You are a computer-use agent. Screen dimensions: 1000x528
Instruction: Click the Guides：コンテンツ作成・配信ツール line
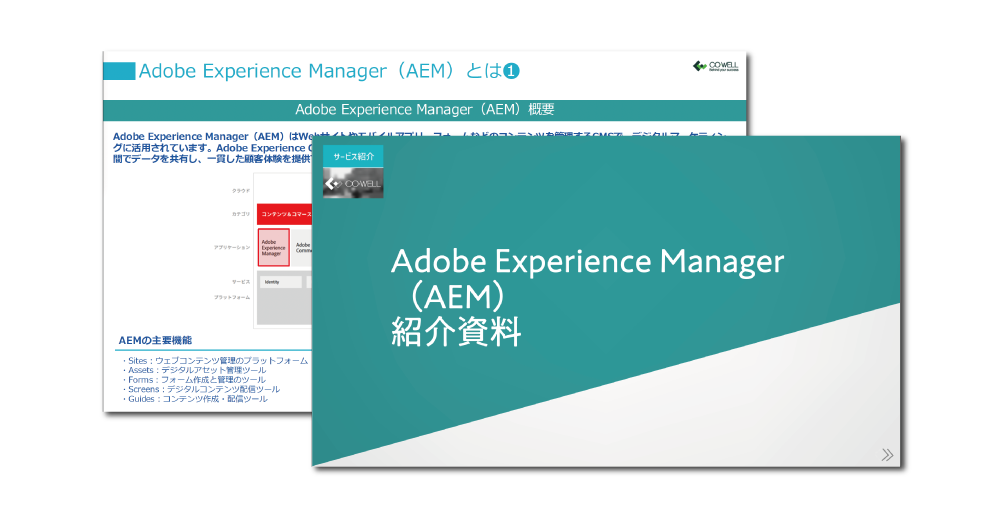click(195, 399)
